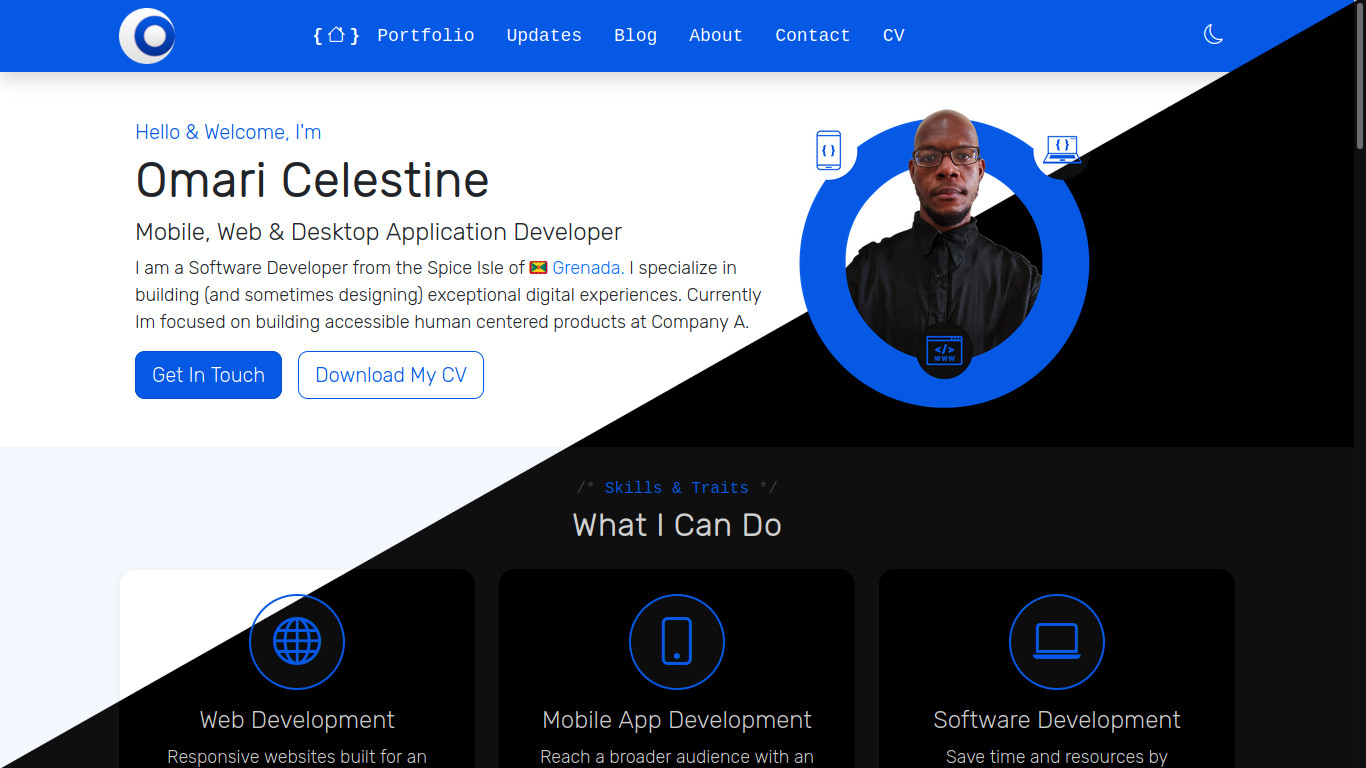Select the home icon in the navigation bar
1366x768 pixels.
point(335,34)
